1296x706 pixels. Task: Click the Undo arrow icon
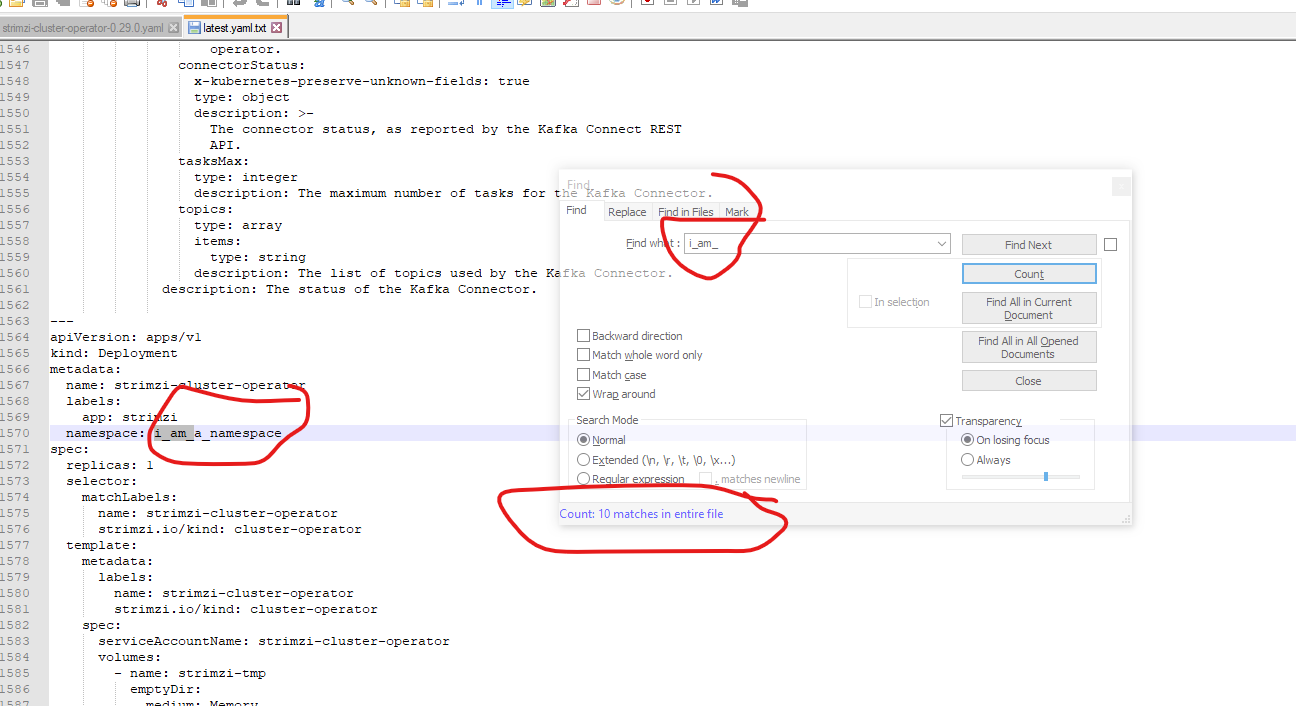click(237, 4)
